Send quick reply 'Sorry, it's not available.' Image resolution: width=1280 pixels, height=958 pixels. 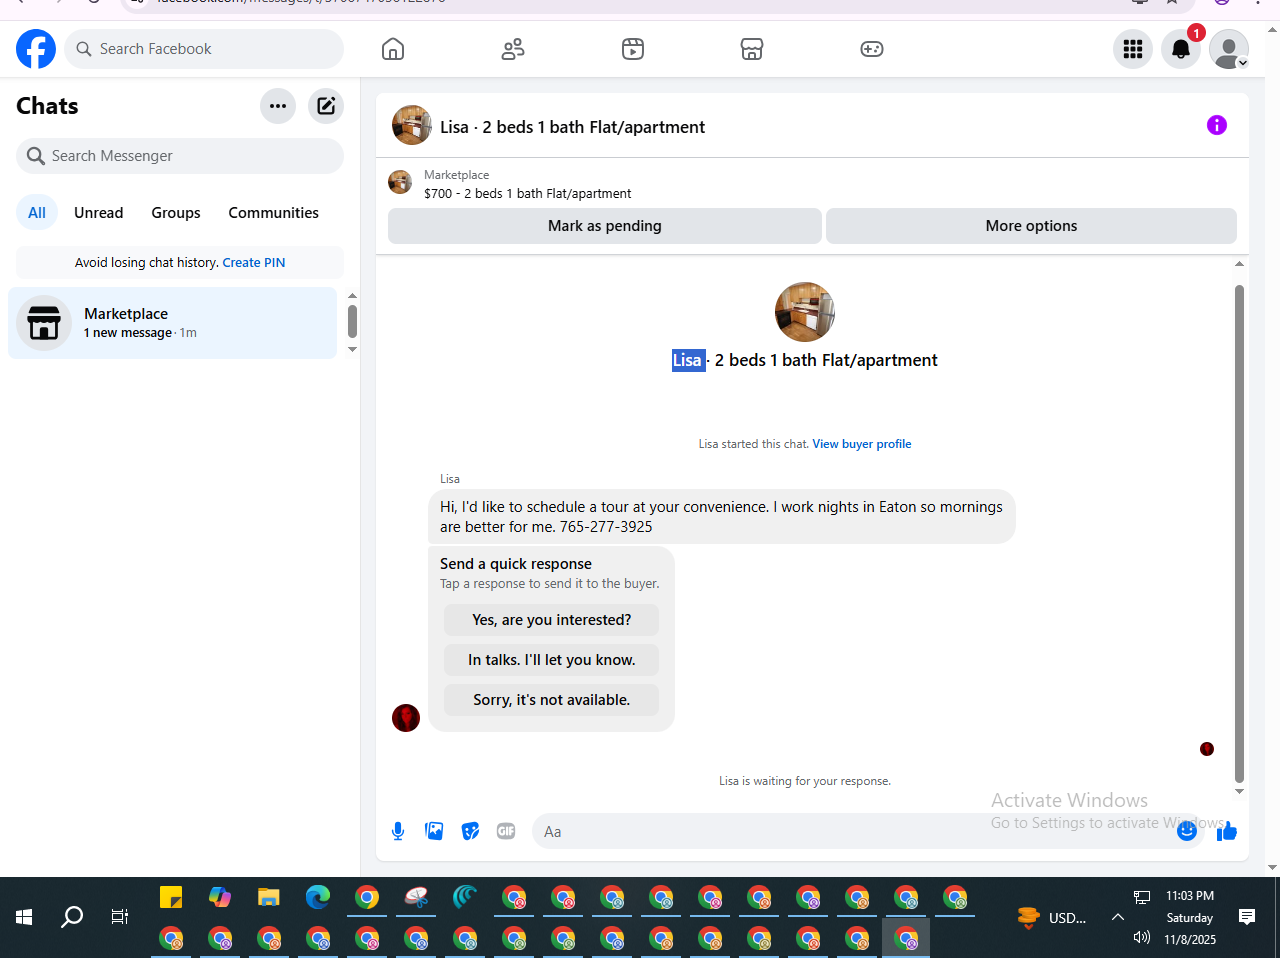[552, 700]
